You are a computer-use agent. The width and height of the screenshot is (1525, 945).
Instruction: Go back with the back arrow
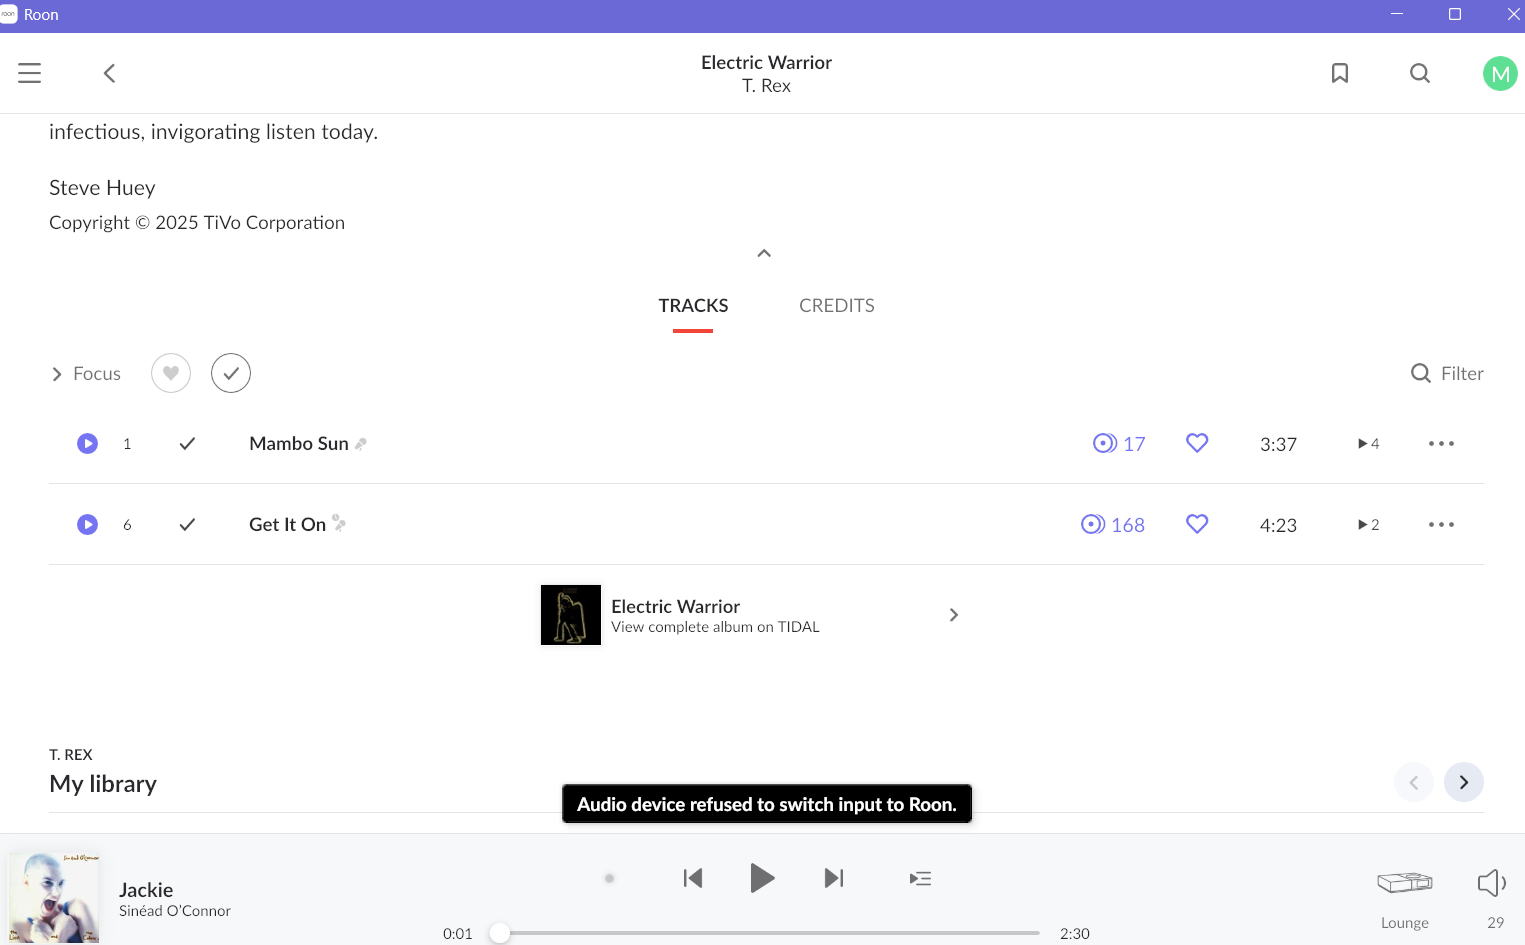point(110,73)
